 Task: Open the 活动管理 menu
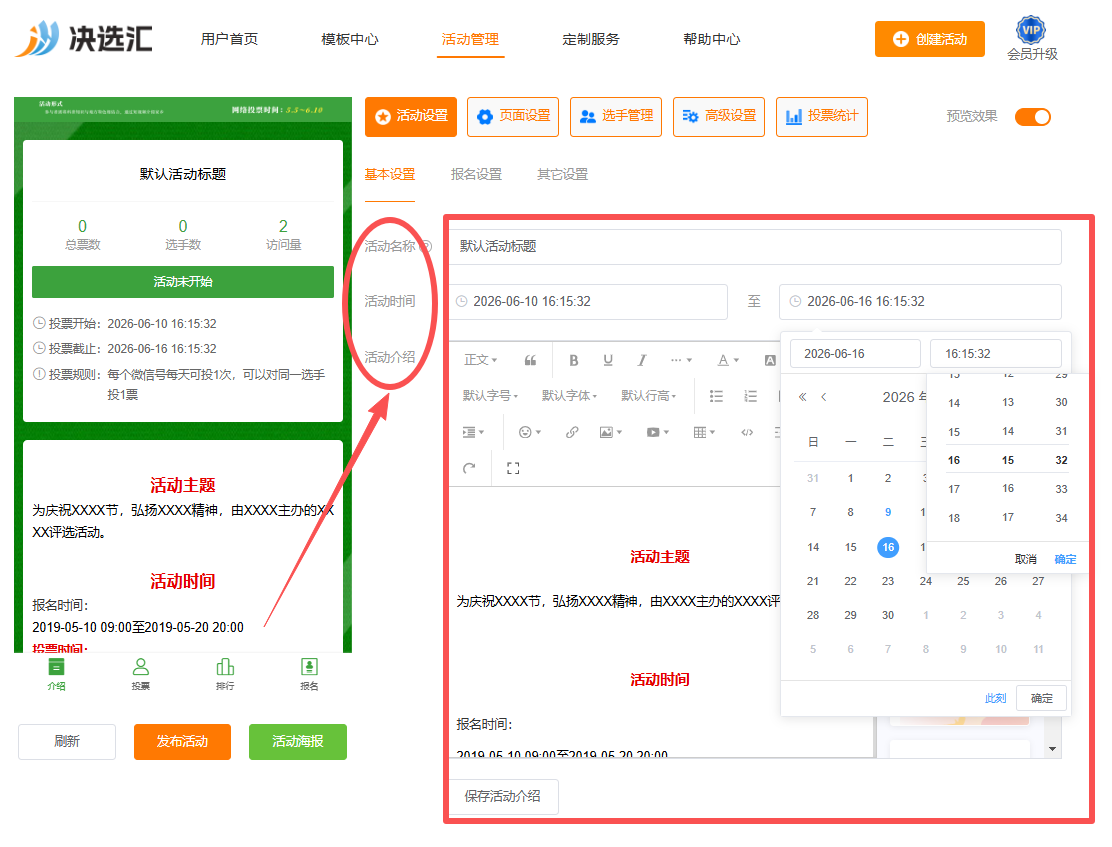point(470,39)
